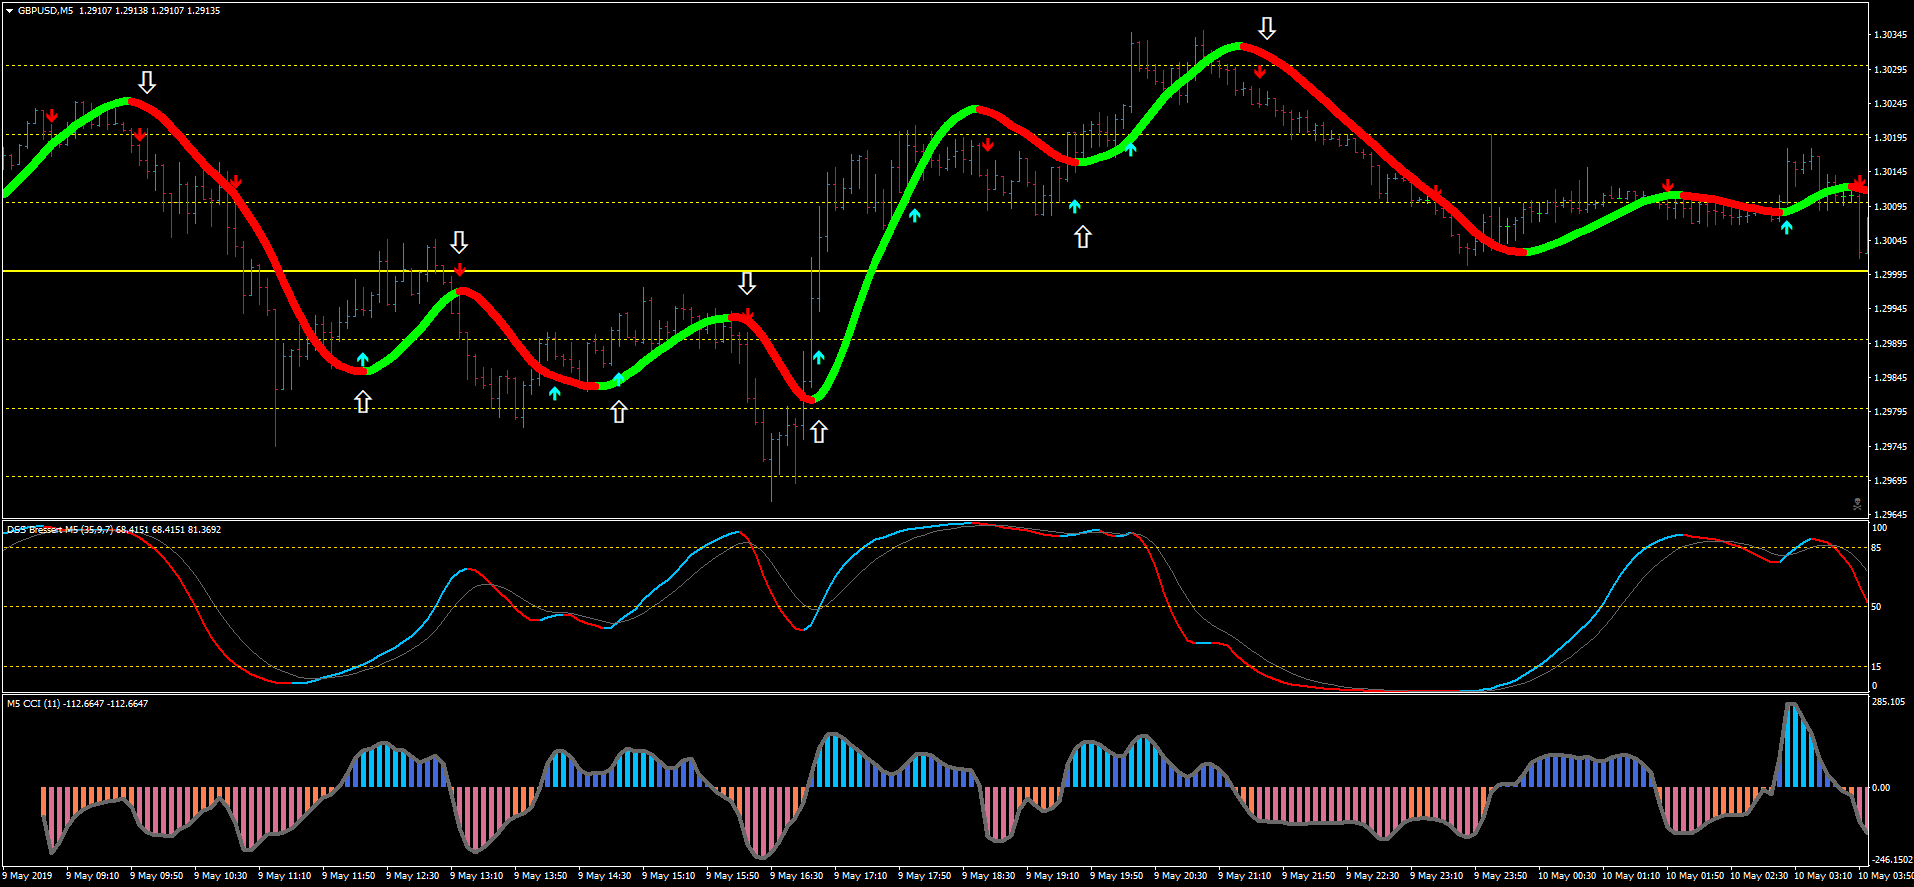Click the 9 May 17:10 time label

point(860,876)
